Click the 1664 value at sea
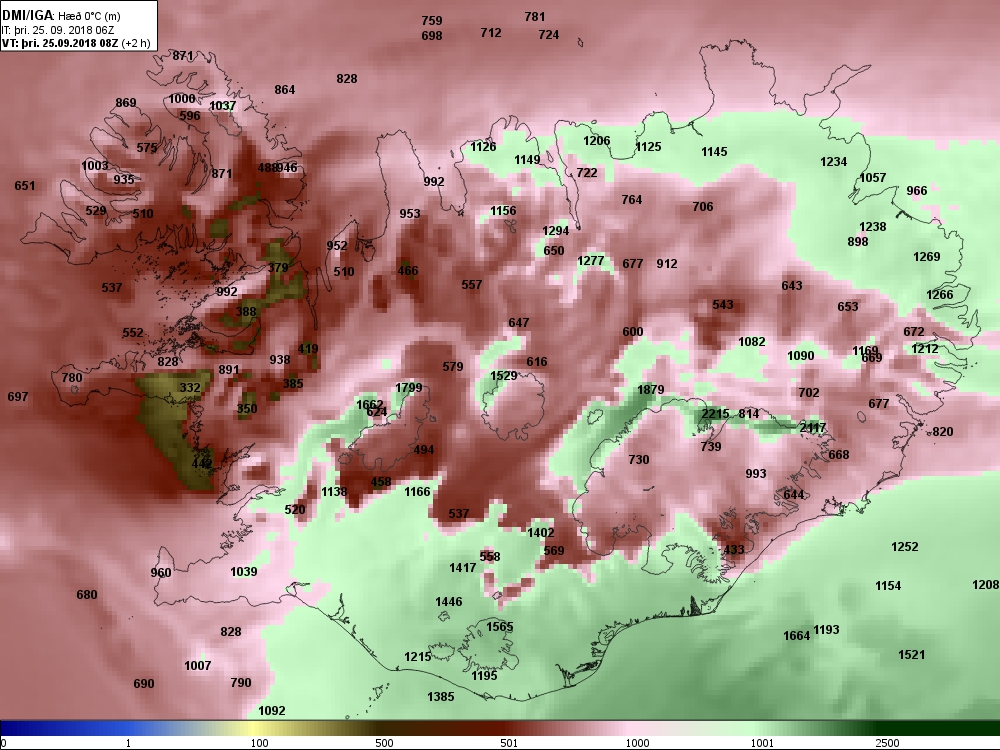1000x750 pixels. point(797,636)
